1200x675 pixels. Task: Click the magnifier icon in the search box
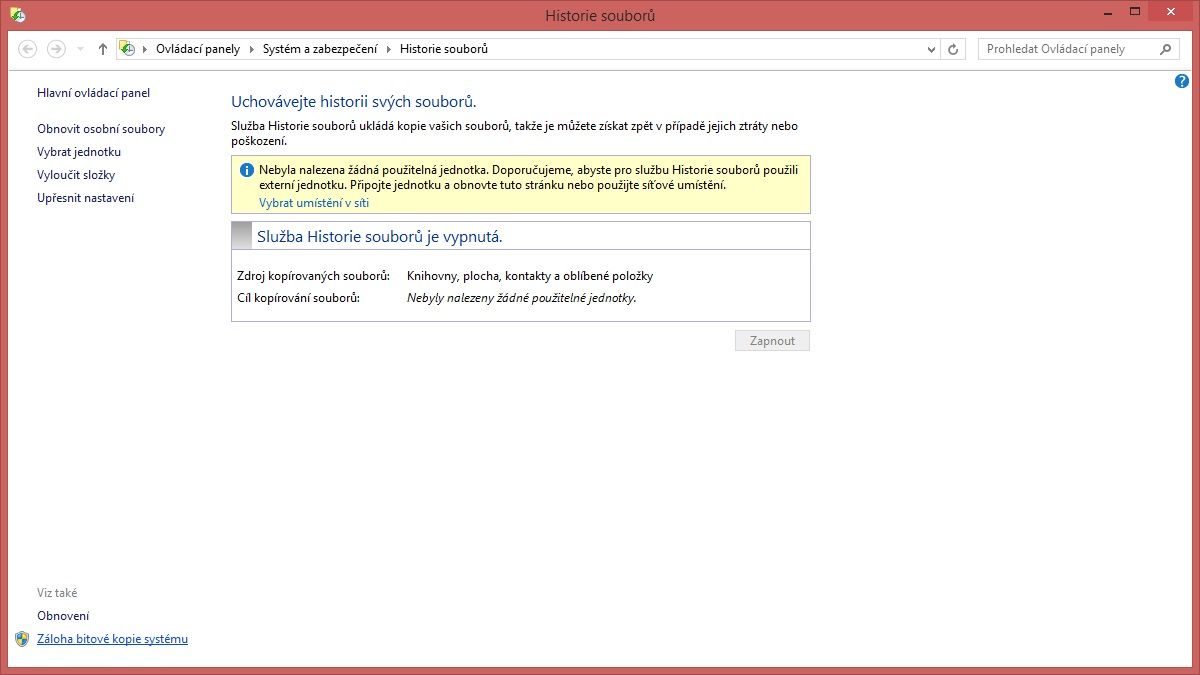point(1165,49)
